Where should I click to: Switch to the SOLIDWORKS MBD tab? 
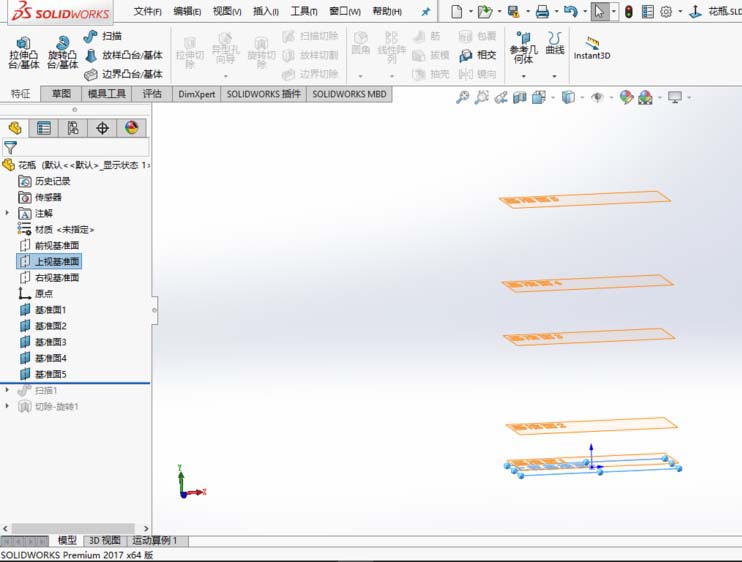tap(349, 94)
